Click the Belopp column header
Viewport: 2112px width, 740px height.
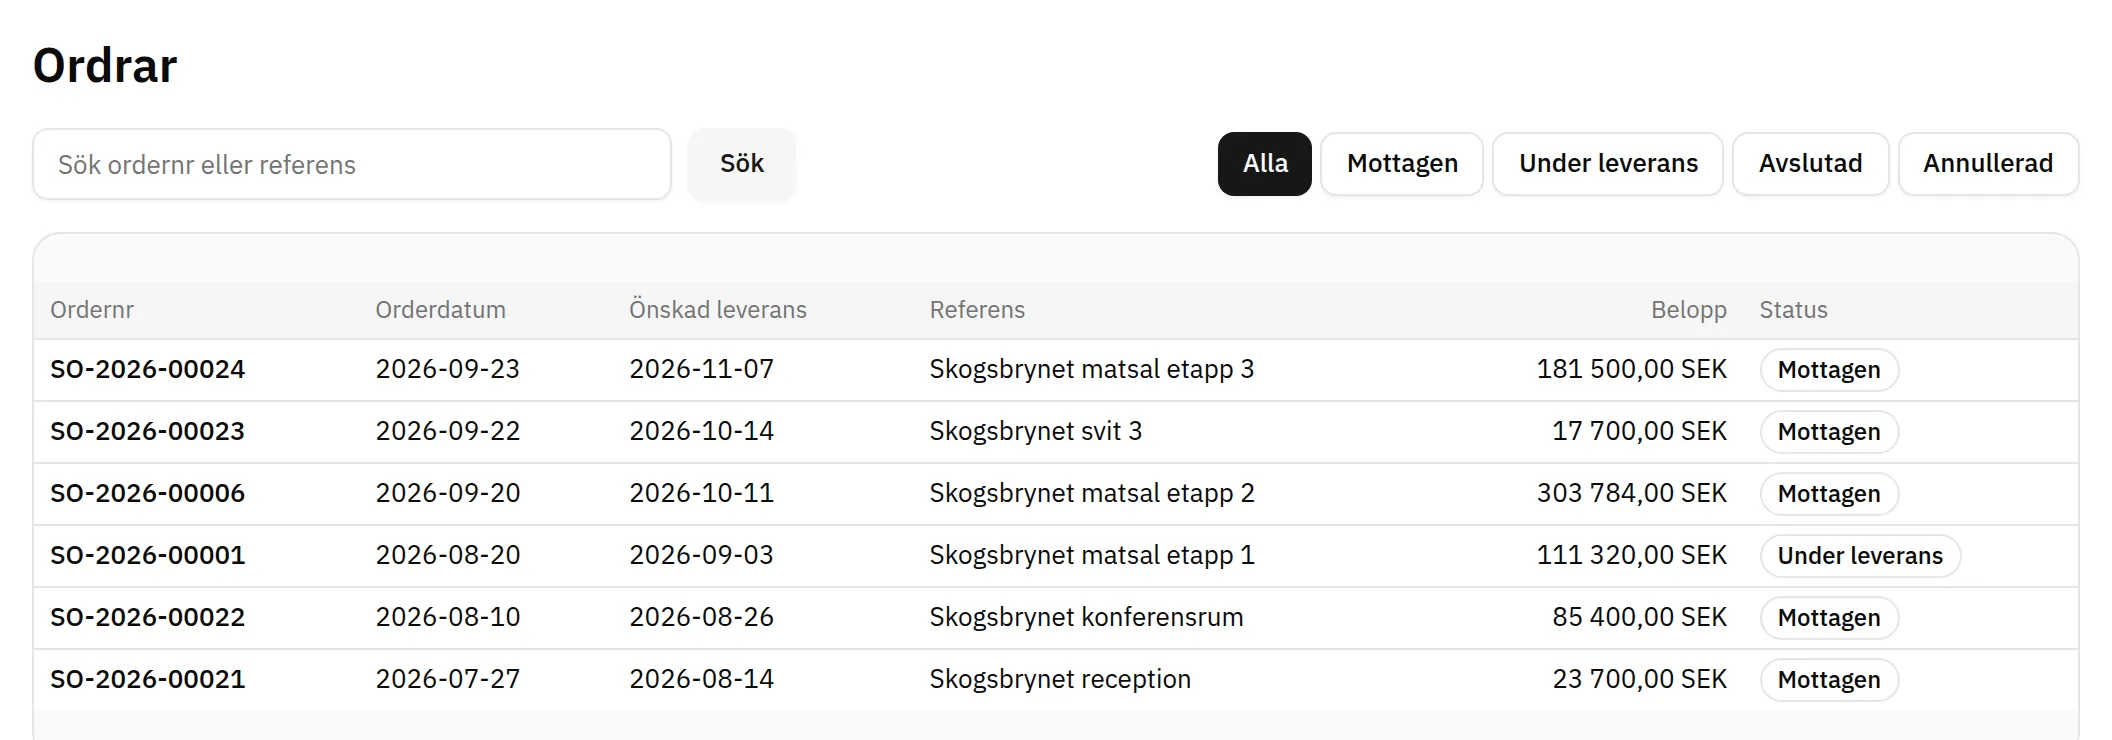pyautogui.click(x=1689, y=310)
